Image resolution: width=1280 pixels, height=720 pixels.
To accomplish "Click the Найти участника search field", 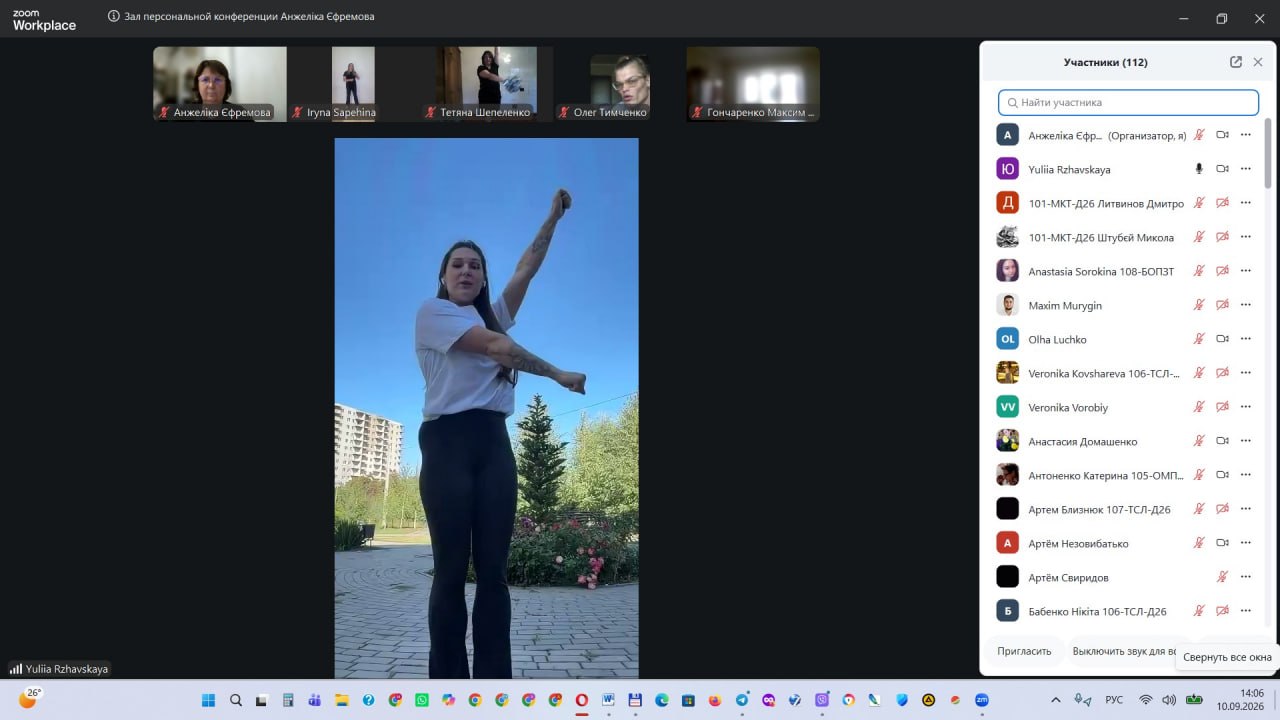I will coord(1128,102).
